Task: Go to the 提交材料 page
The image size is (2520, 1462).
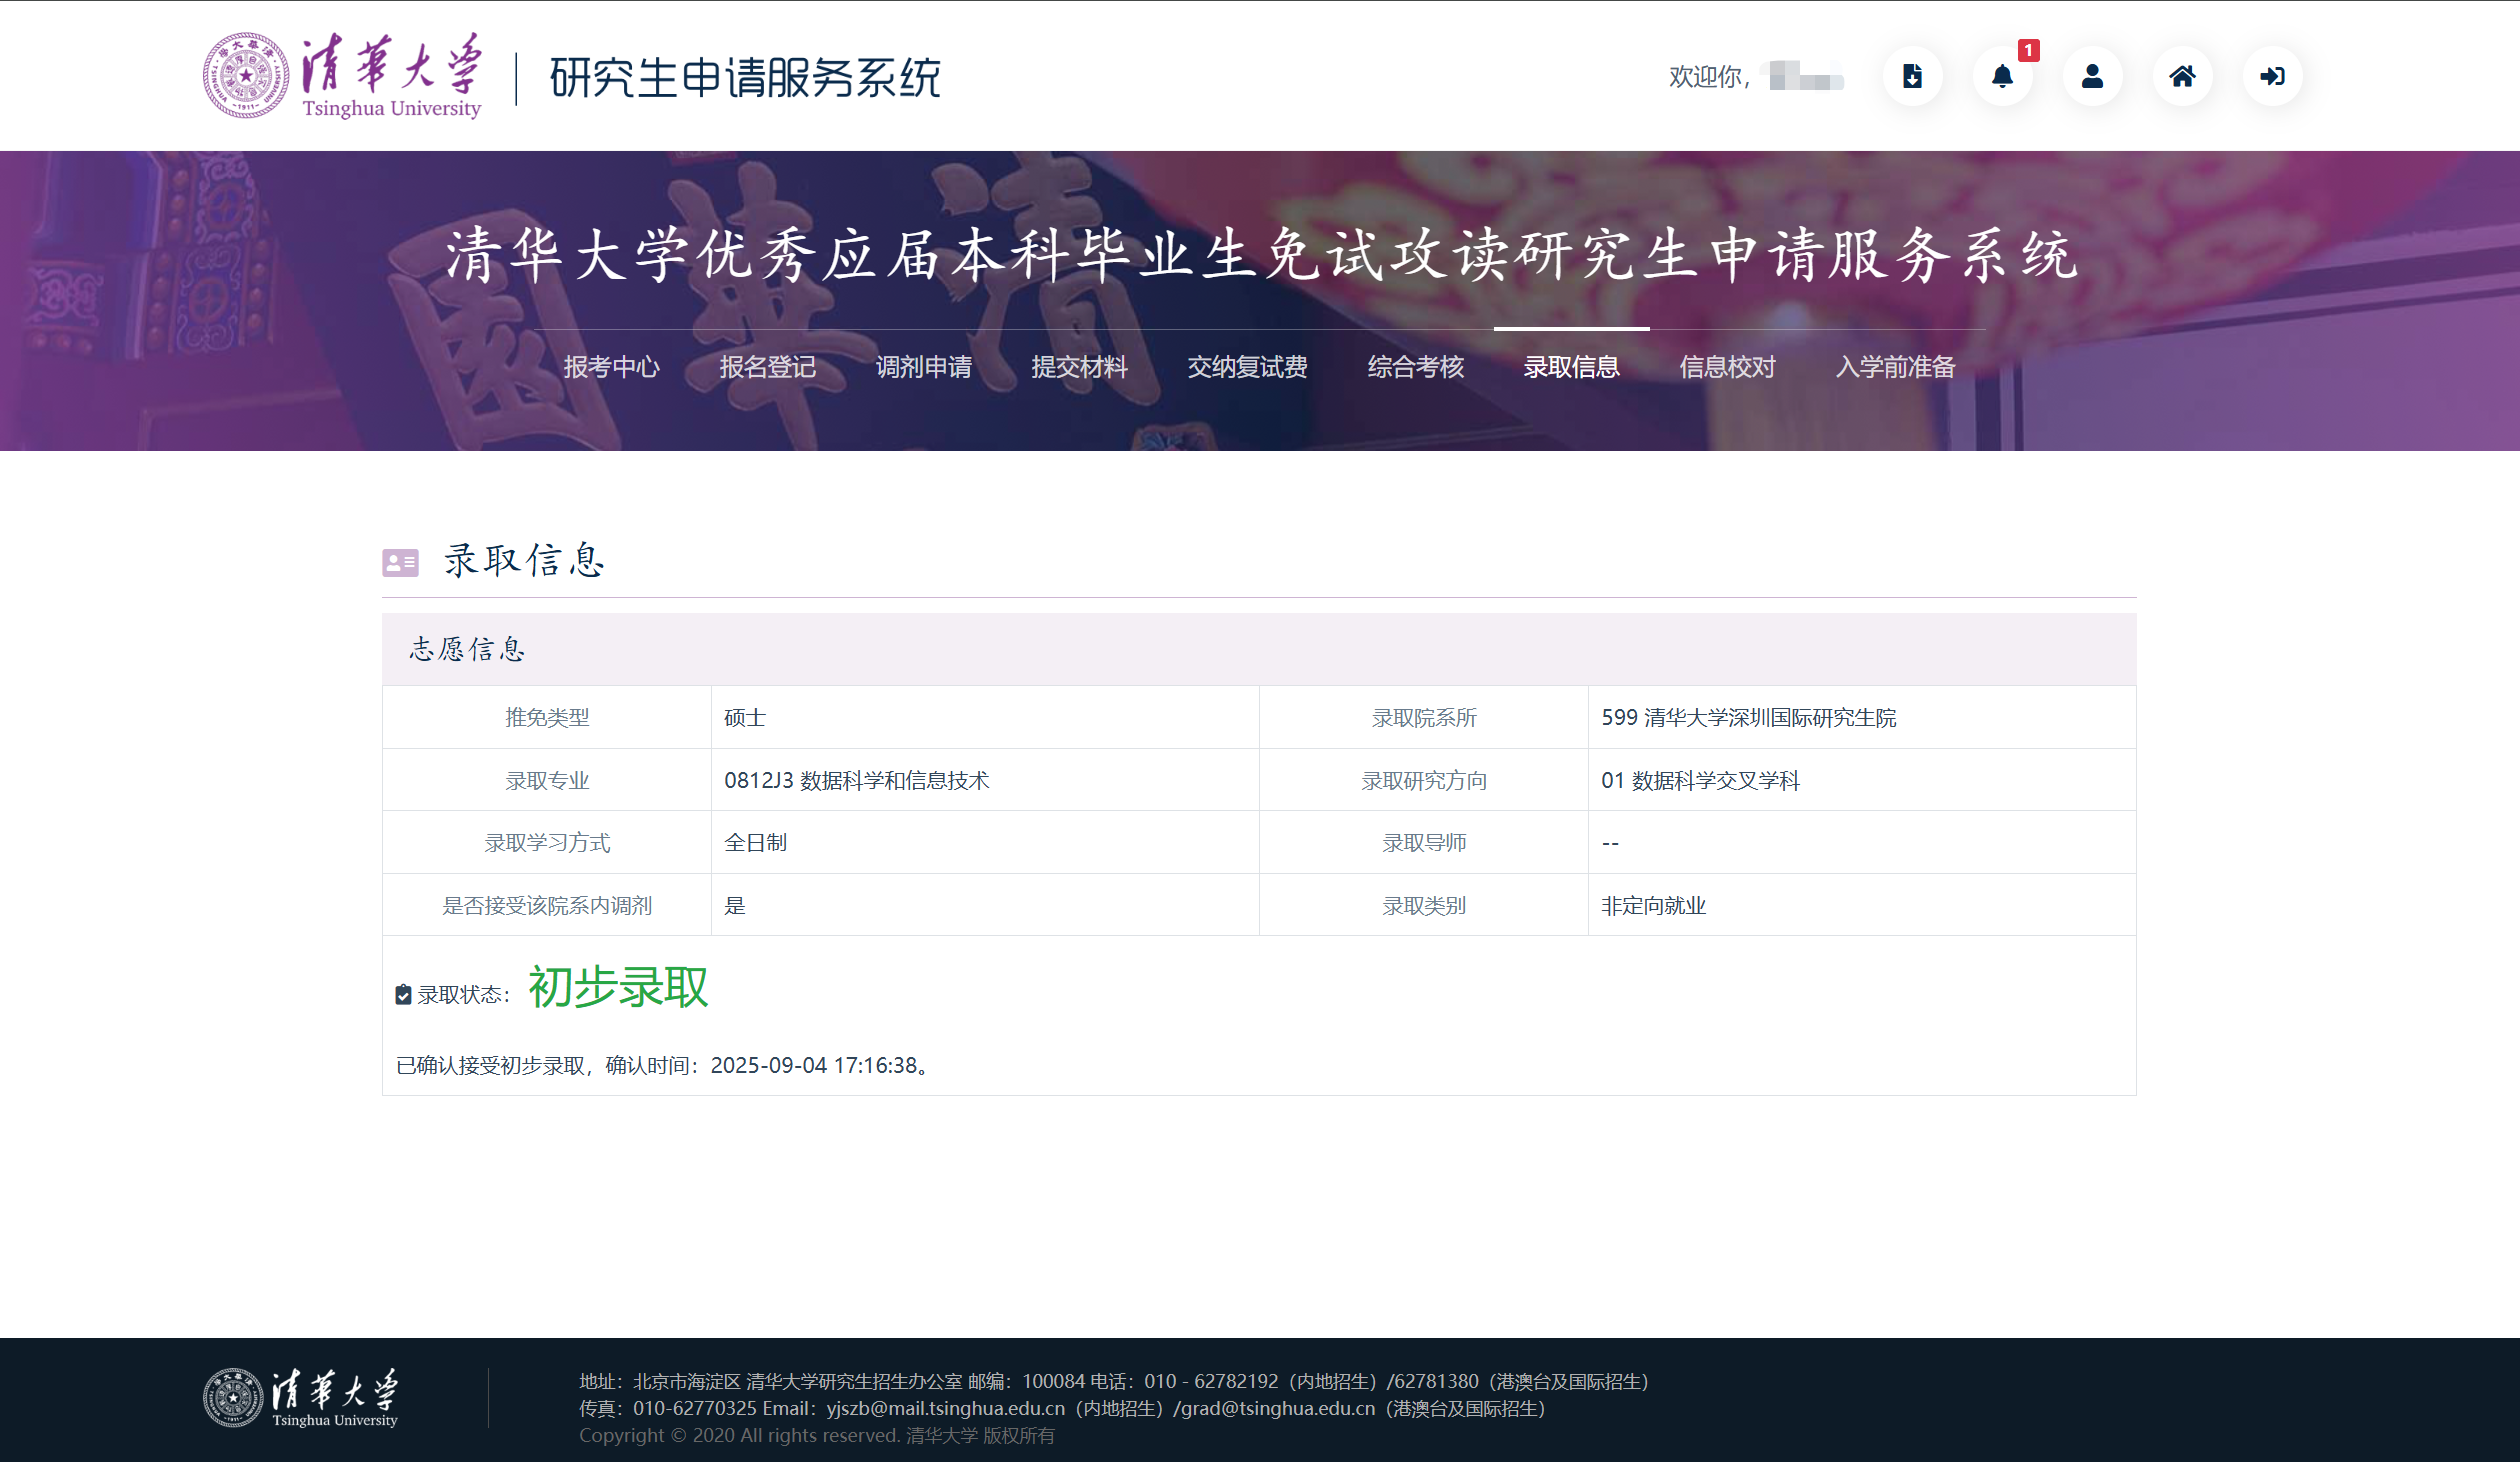Action: pos(1079,367)
